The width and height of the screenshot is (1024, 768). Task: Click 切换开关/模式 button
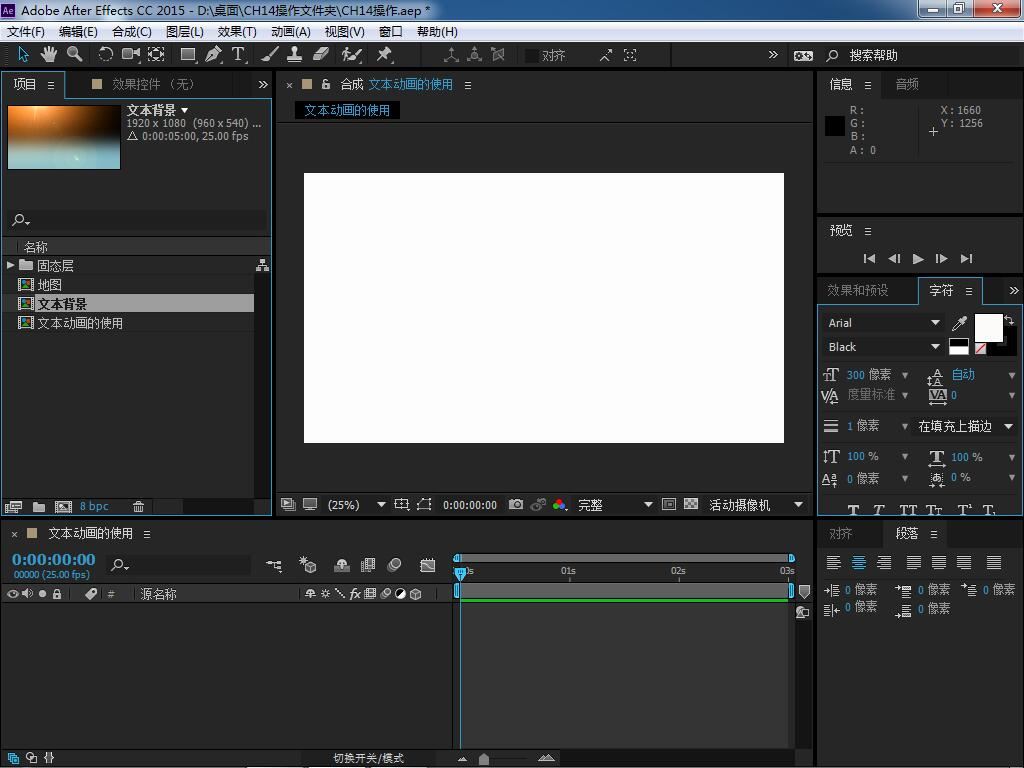368,758
